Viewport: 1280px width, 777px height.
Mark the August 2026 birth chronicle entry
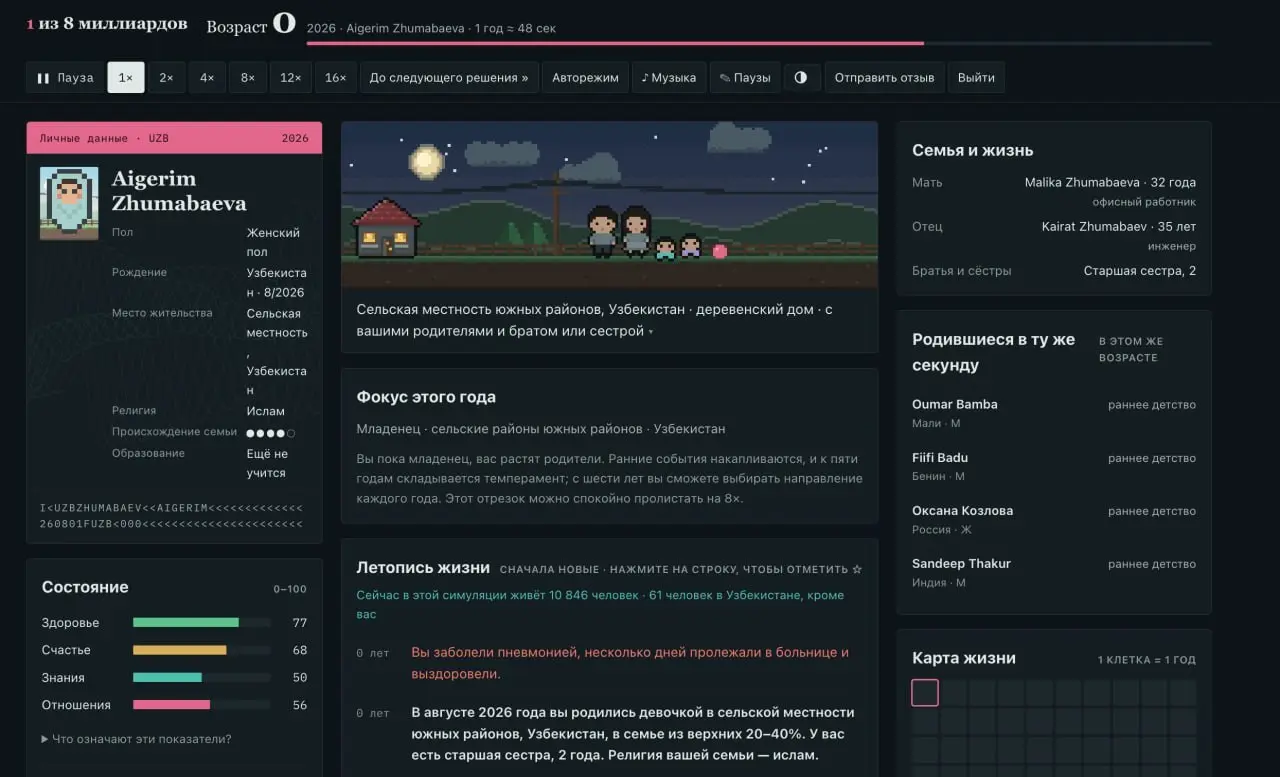[x=609, y=734]
